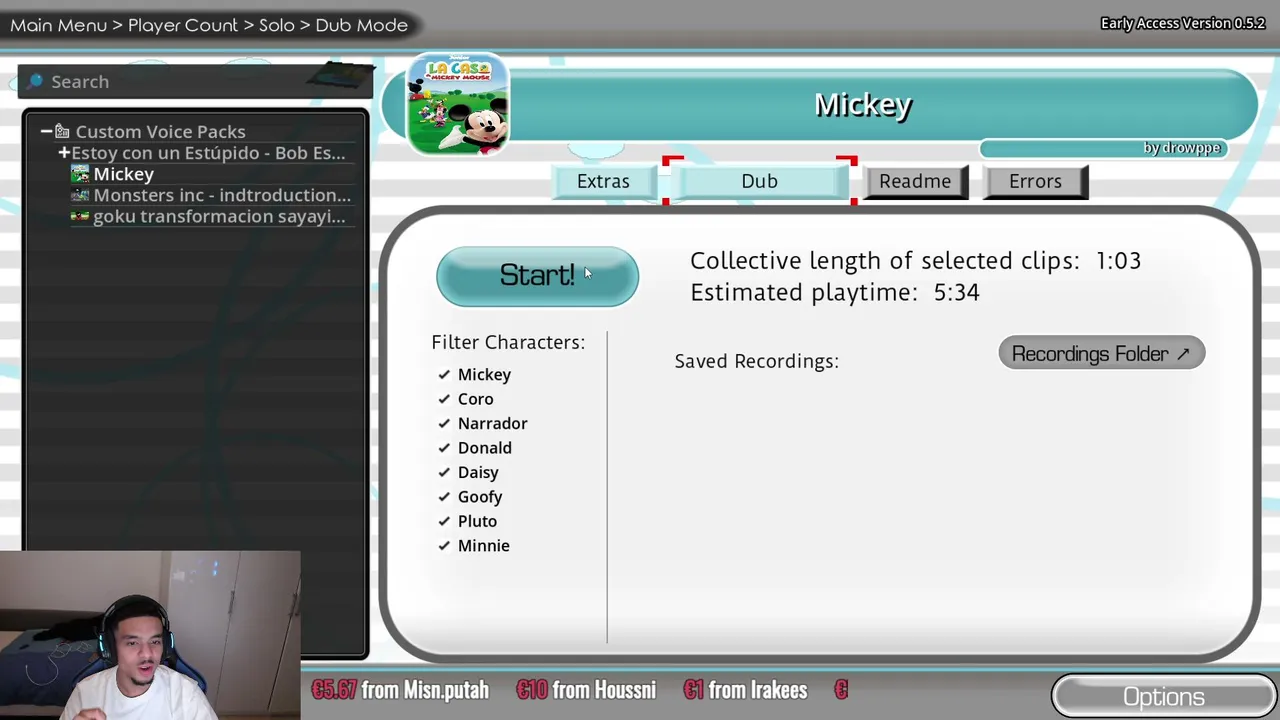This screenshot has width=1280, height=720.
Task: Expand the Estoy con un Estúpido folder
Action: (x=64, y=153)
